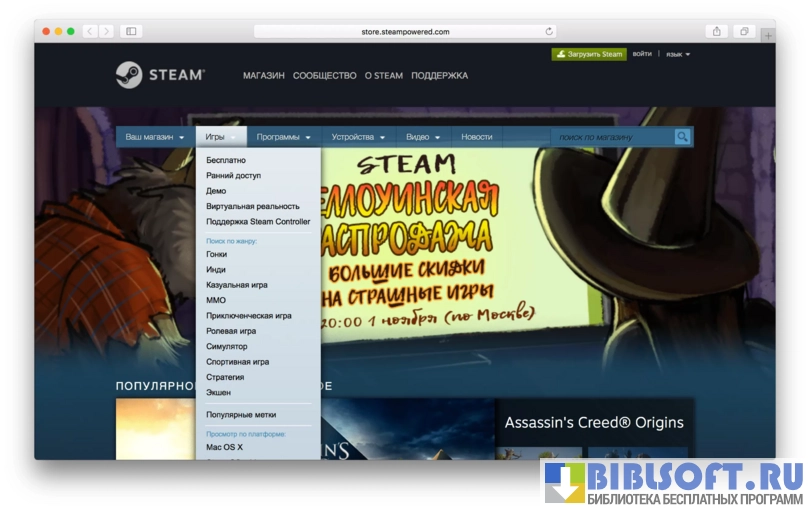810x508 pixels.
Task: Click the store search magnifier icon
Action: pos(682,137)
